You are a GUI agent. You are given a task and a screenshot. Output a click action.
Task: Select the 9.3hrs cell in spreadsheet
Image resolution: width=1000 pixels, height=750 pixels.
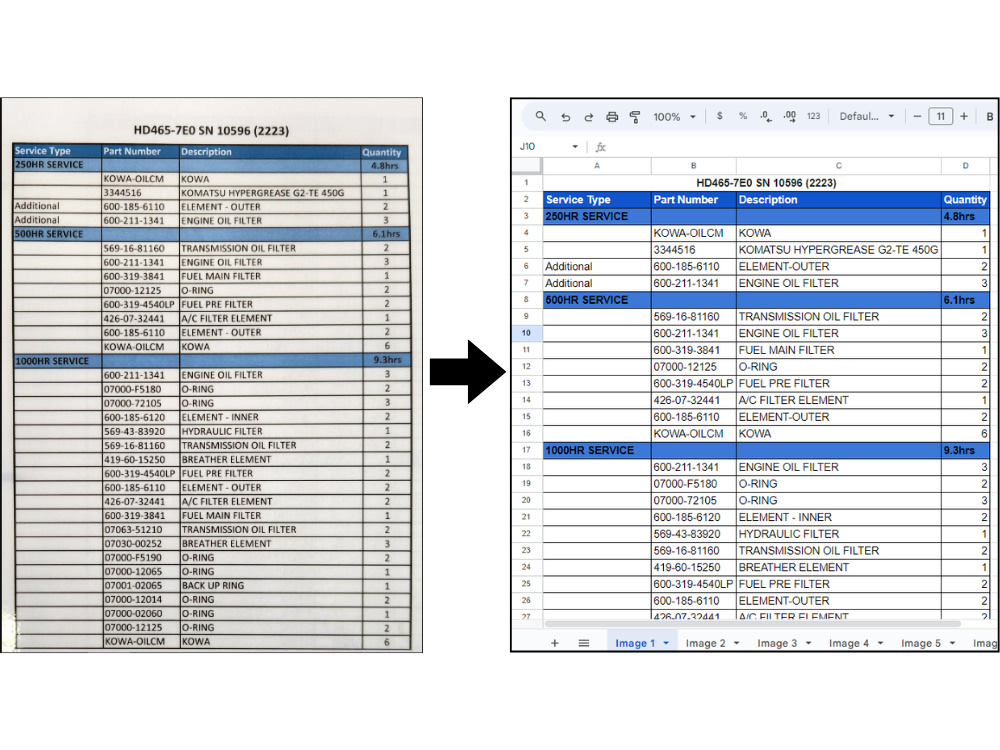pyautogui.click(x=966, y=450)
